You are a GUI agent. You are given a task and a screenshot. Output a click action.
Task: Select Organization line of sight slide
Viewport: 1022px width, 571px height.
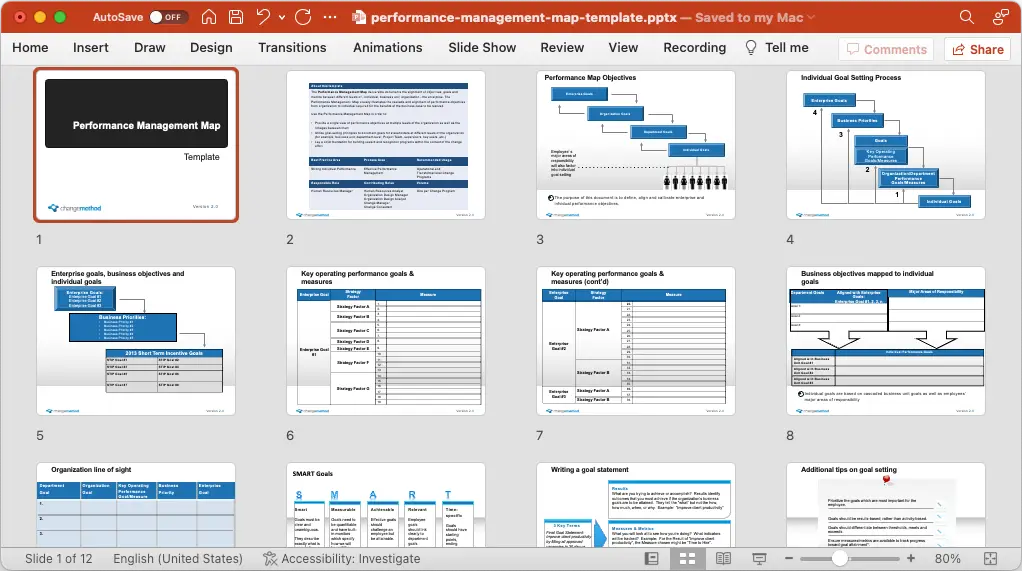(x=136, y=505)
